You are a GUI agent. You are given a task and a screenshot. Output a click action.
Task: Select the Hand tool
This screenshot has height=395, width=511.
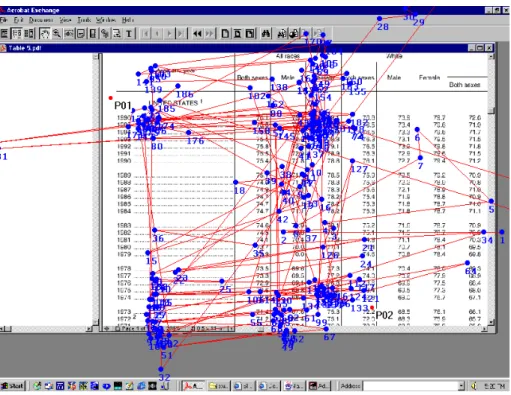tap(45, 34)
